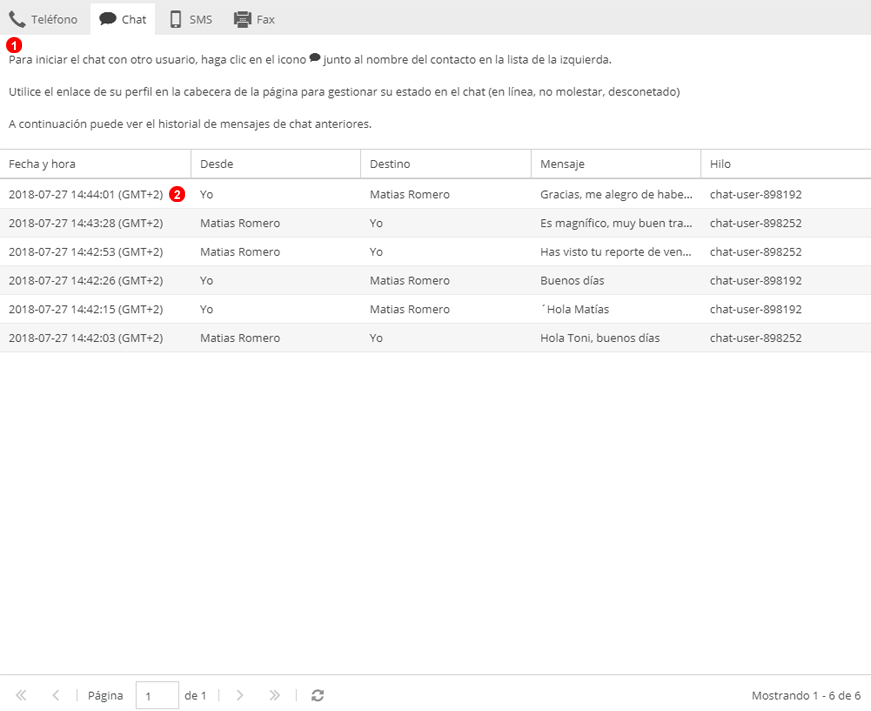Jump to the last page arrow
The image size is (871, 711).
click(x=275, y=695)
